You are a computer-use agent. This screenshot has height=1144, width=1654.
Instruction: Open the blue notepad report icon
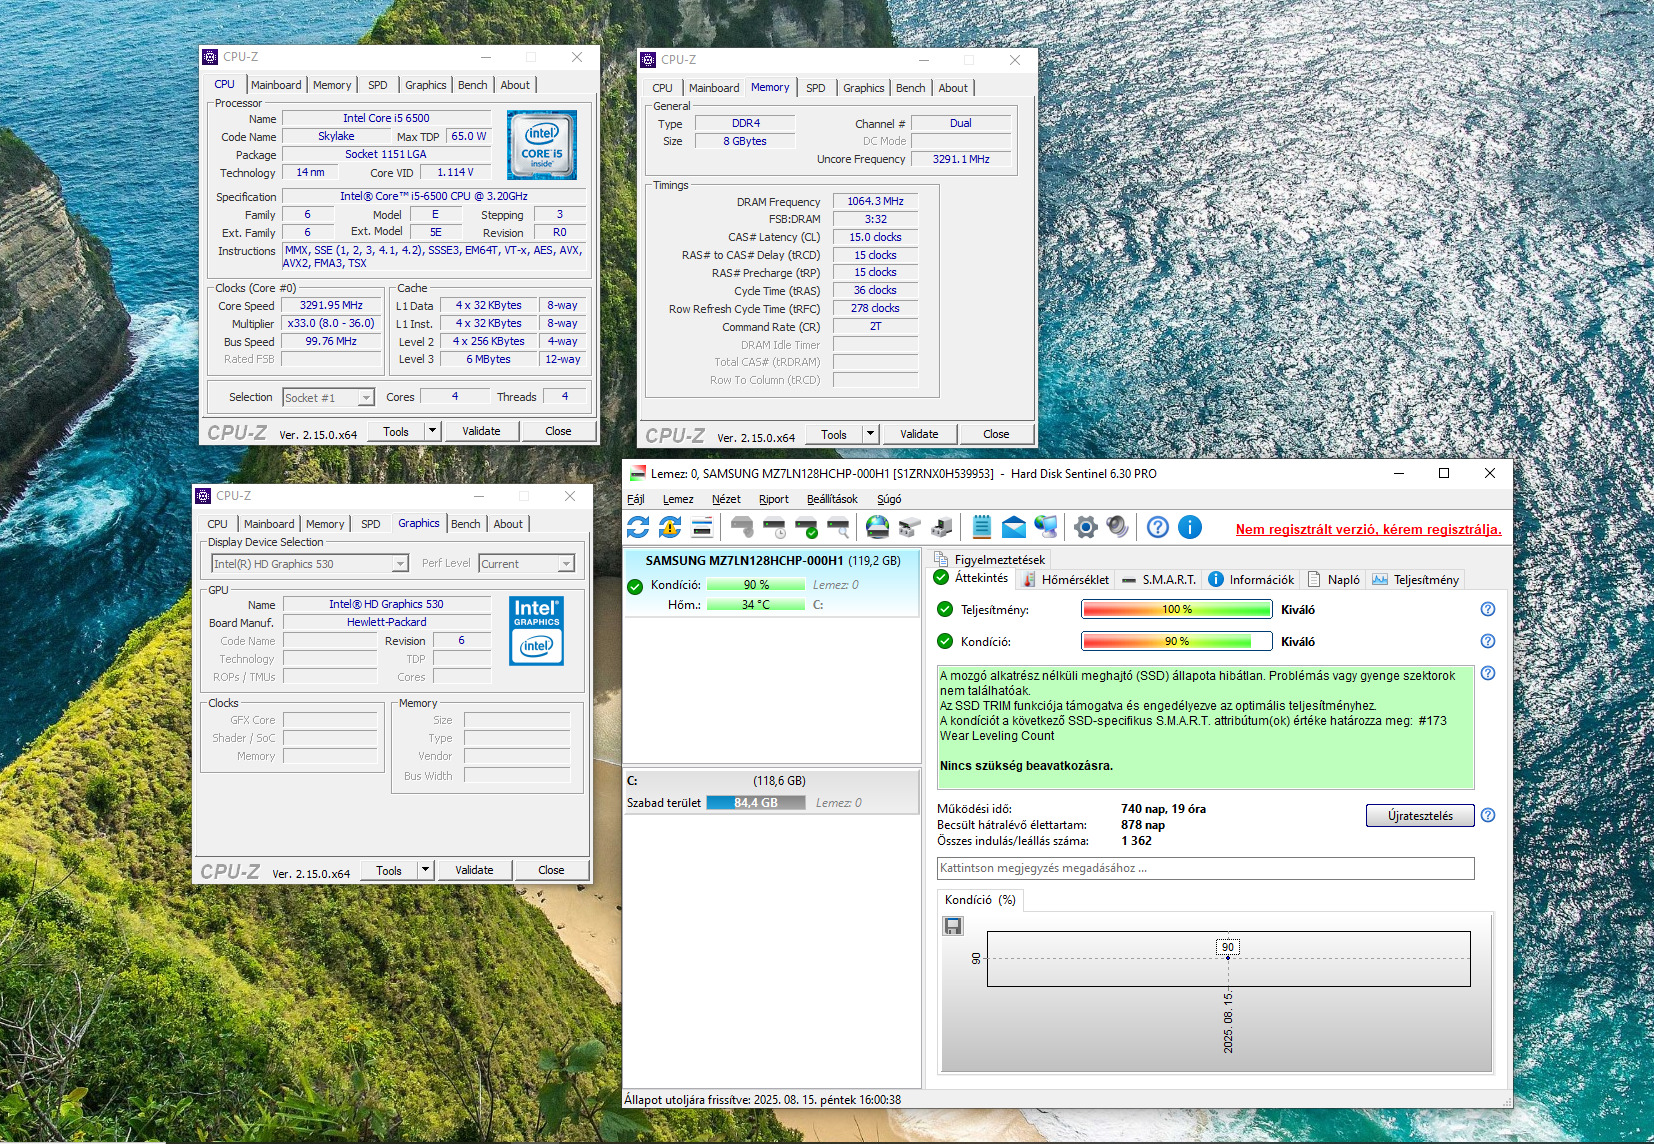point(981,527)
